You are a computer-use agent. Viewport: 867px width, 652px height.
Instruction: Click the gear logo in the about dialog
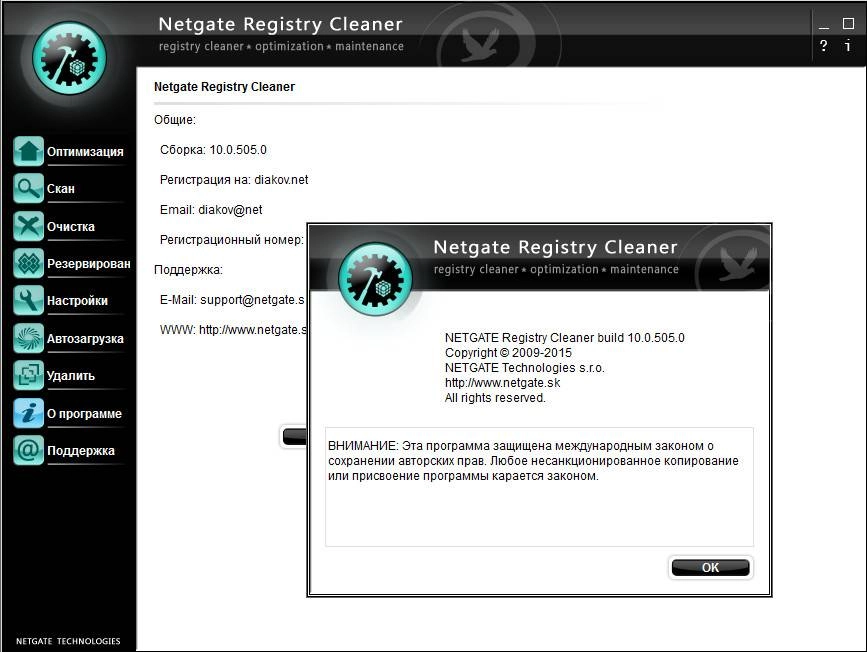(x=375, y=279)
